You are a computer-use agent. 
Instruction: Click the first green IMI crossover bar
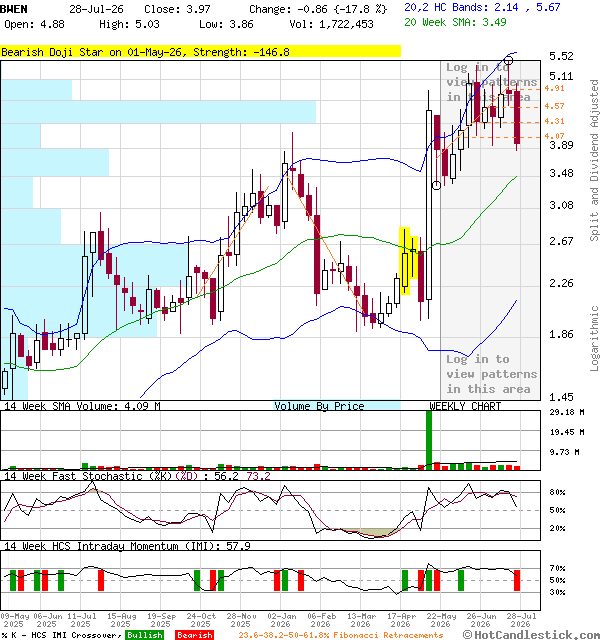[13, 580]
